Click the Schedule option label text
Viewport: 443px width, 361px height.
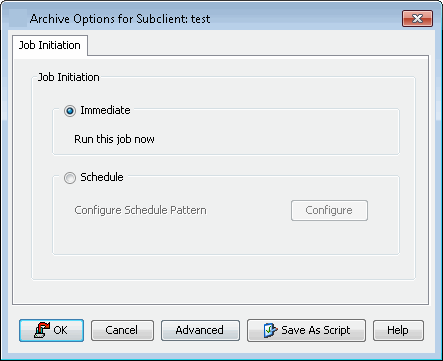(102, 177)
